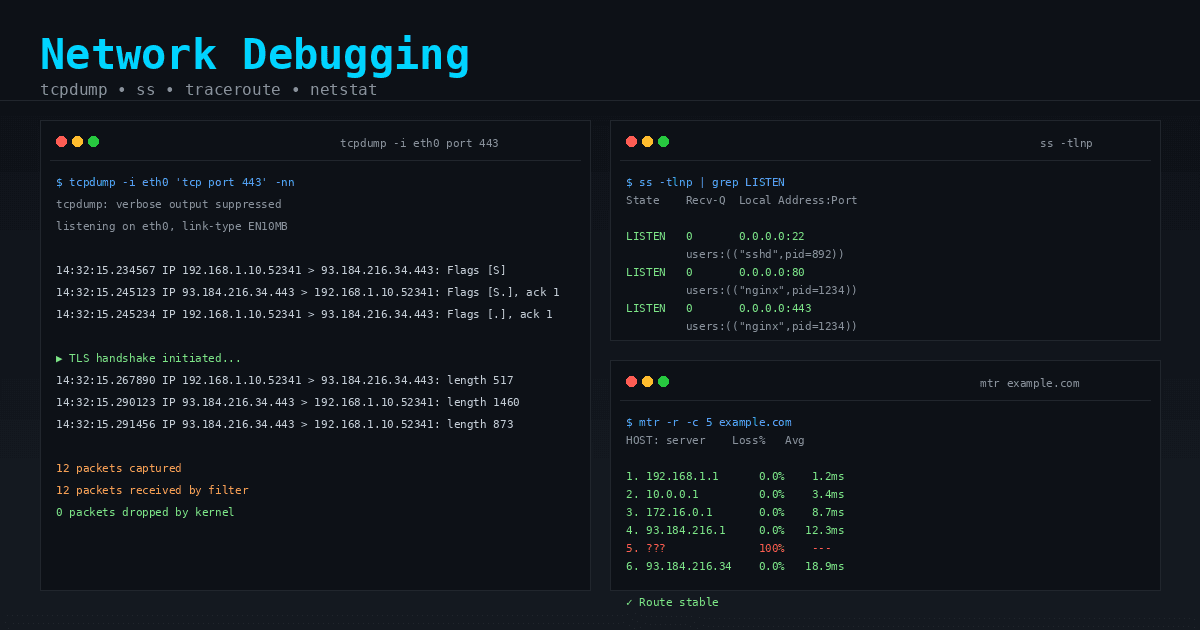The image size is (1200, 630).
Task: Click the green dot on the ss -tlnp window
Action: point(663,141)
